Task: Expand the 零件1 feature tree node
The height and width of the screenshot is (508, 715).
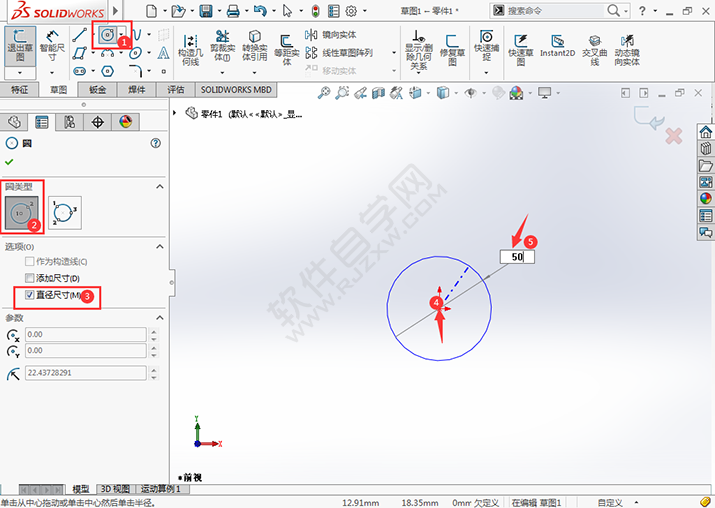Action: (177, 113)
